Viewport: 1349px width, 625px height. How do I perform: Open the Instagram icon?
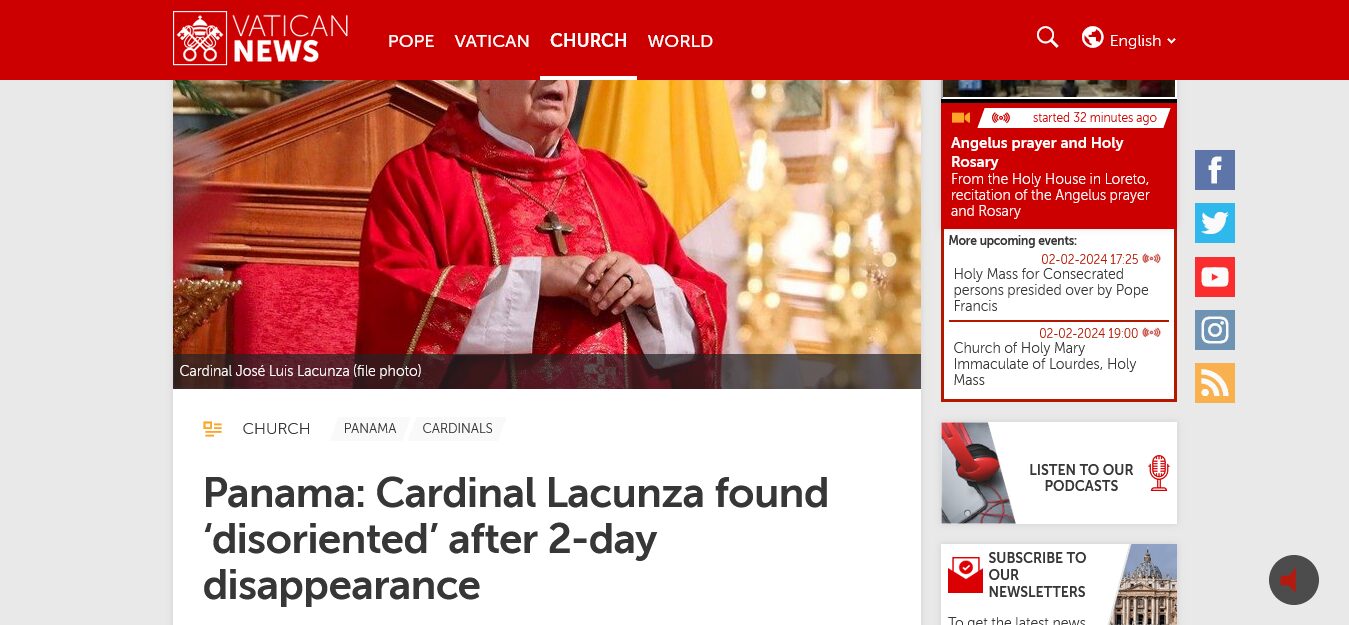coord(1215,330)
